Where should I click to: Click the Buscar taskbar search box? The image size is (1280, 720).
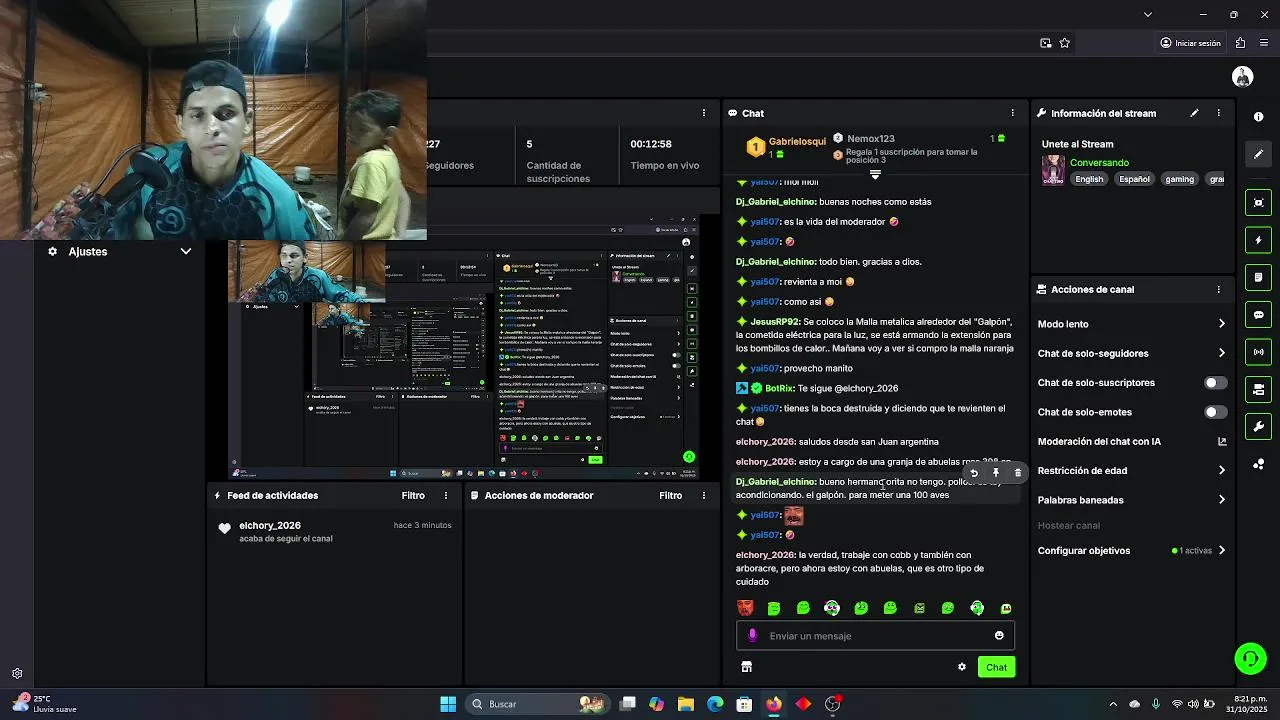point(540,704)
